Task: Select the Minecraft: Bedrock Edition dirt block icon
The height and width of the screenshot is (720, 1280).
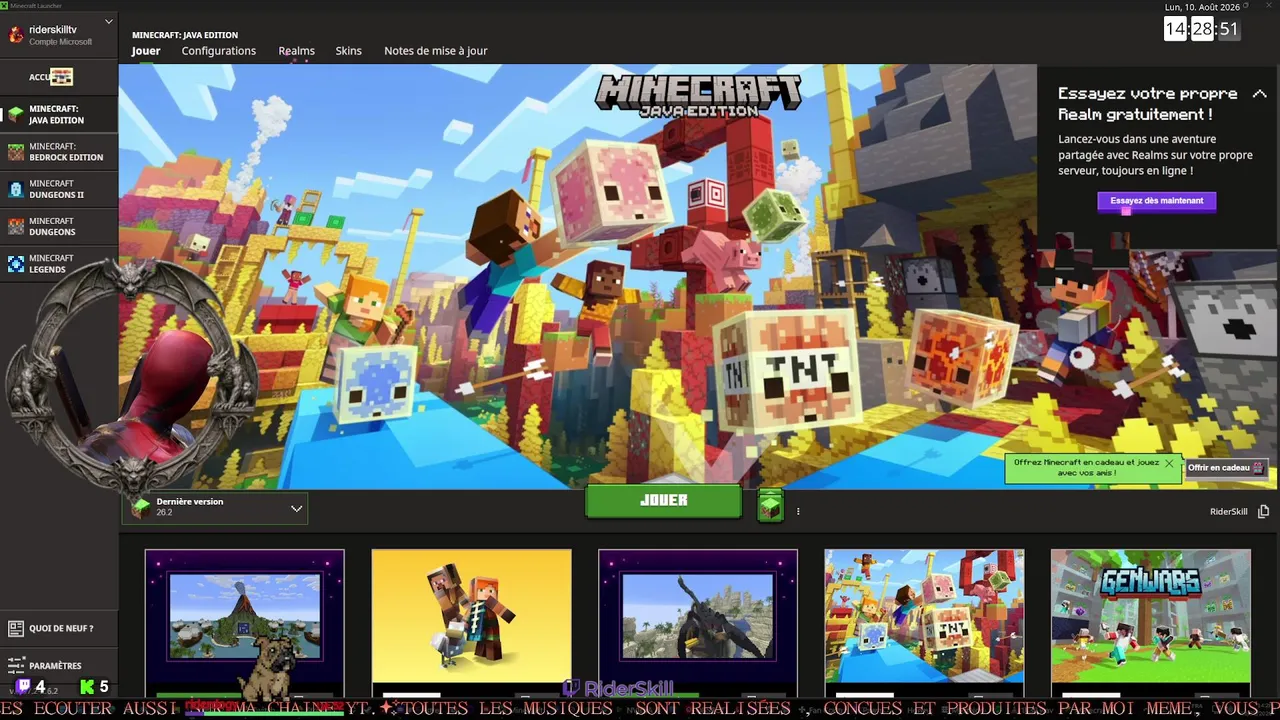Action: pyautogui.click(x=15, y=152)
